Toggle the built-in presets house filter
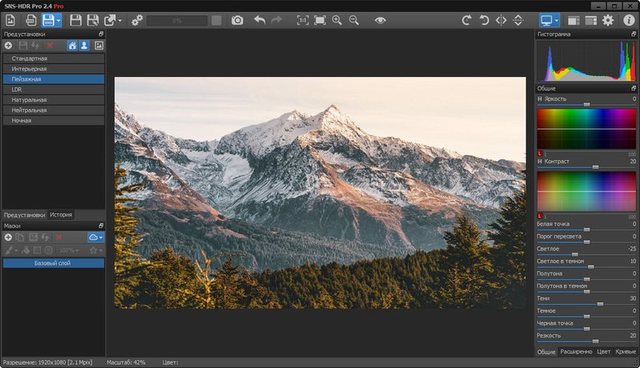The width and height of the screenshot is (640, 368). click(x=72, y=46)
